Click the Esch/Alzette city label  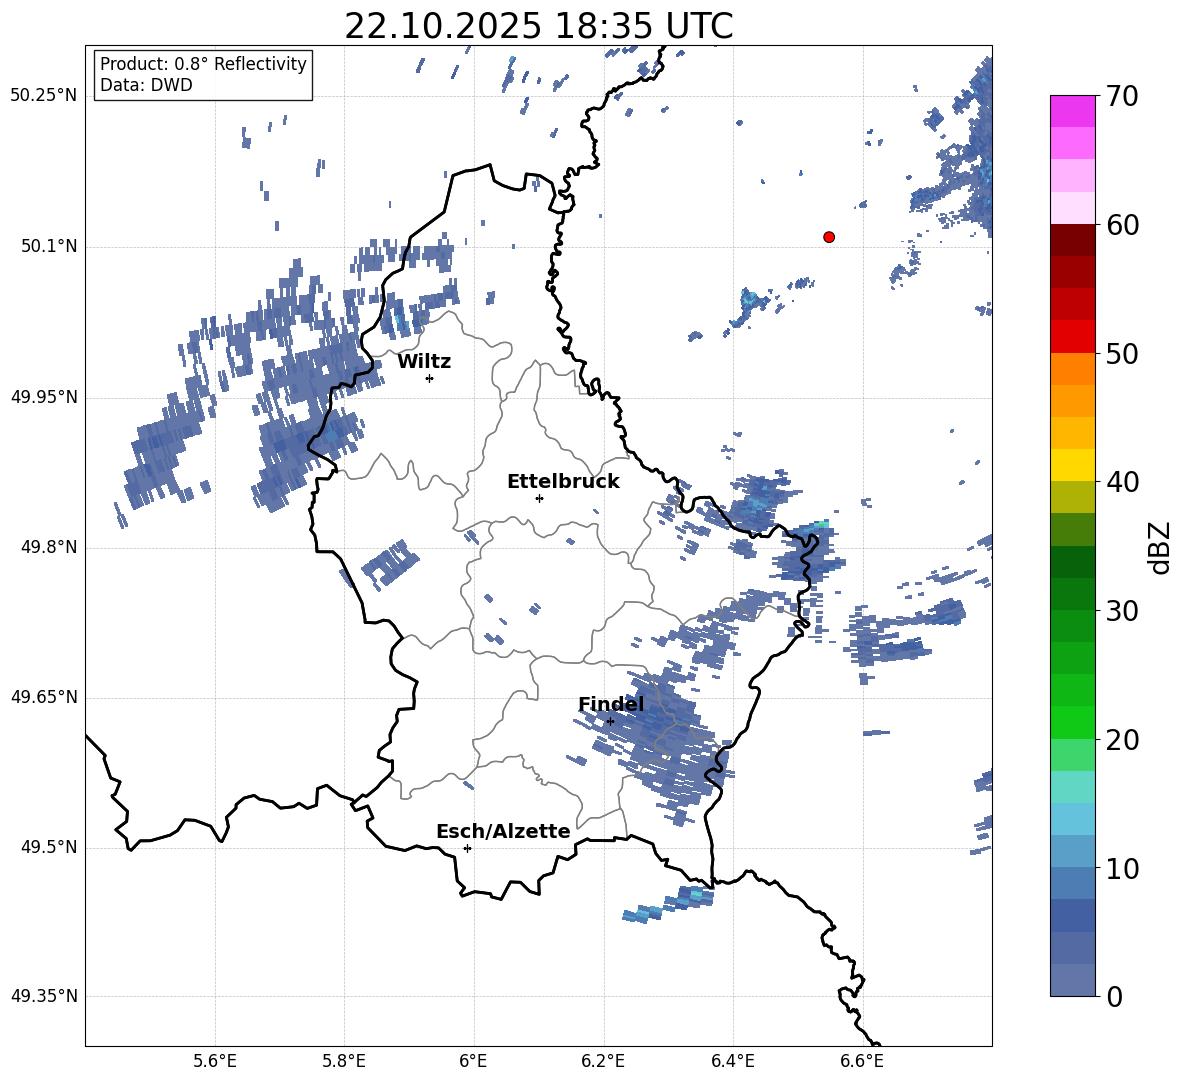(503, 832)
